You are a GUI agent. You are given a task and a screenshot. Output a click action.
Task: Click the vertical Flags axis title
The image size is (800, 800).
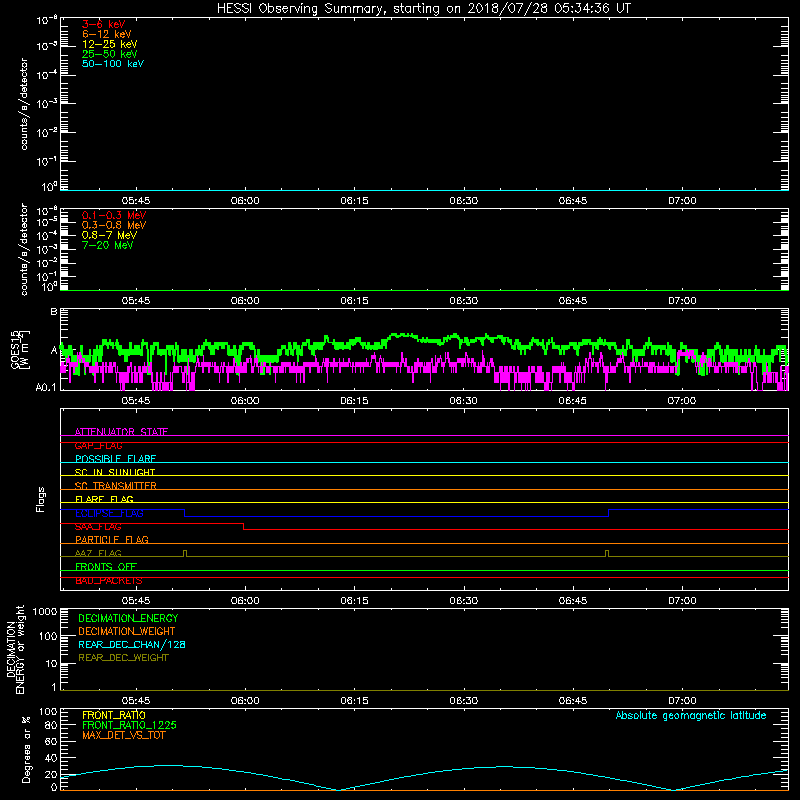click(41, 499)
